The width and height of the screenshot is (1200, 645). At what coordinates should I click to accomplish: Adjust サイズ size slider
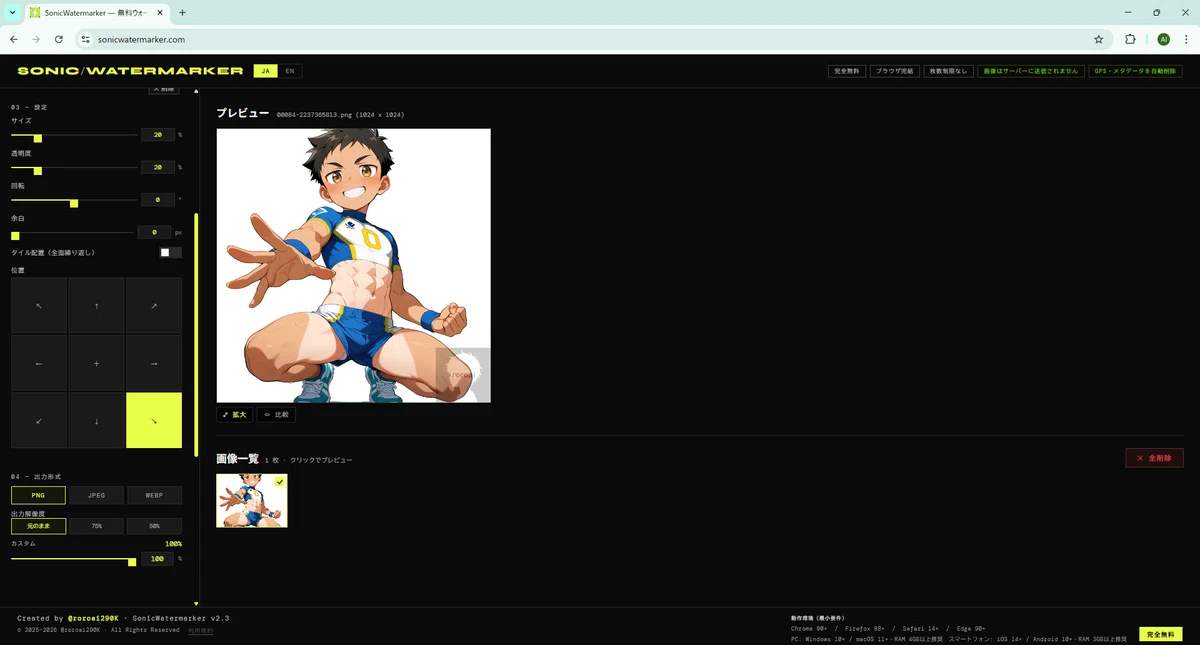click(x=74, y=135)
